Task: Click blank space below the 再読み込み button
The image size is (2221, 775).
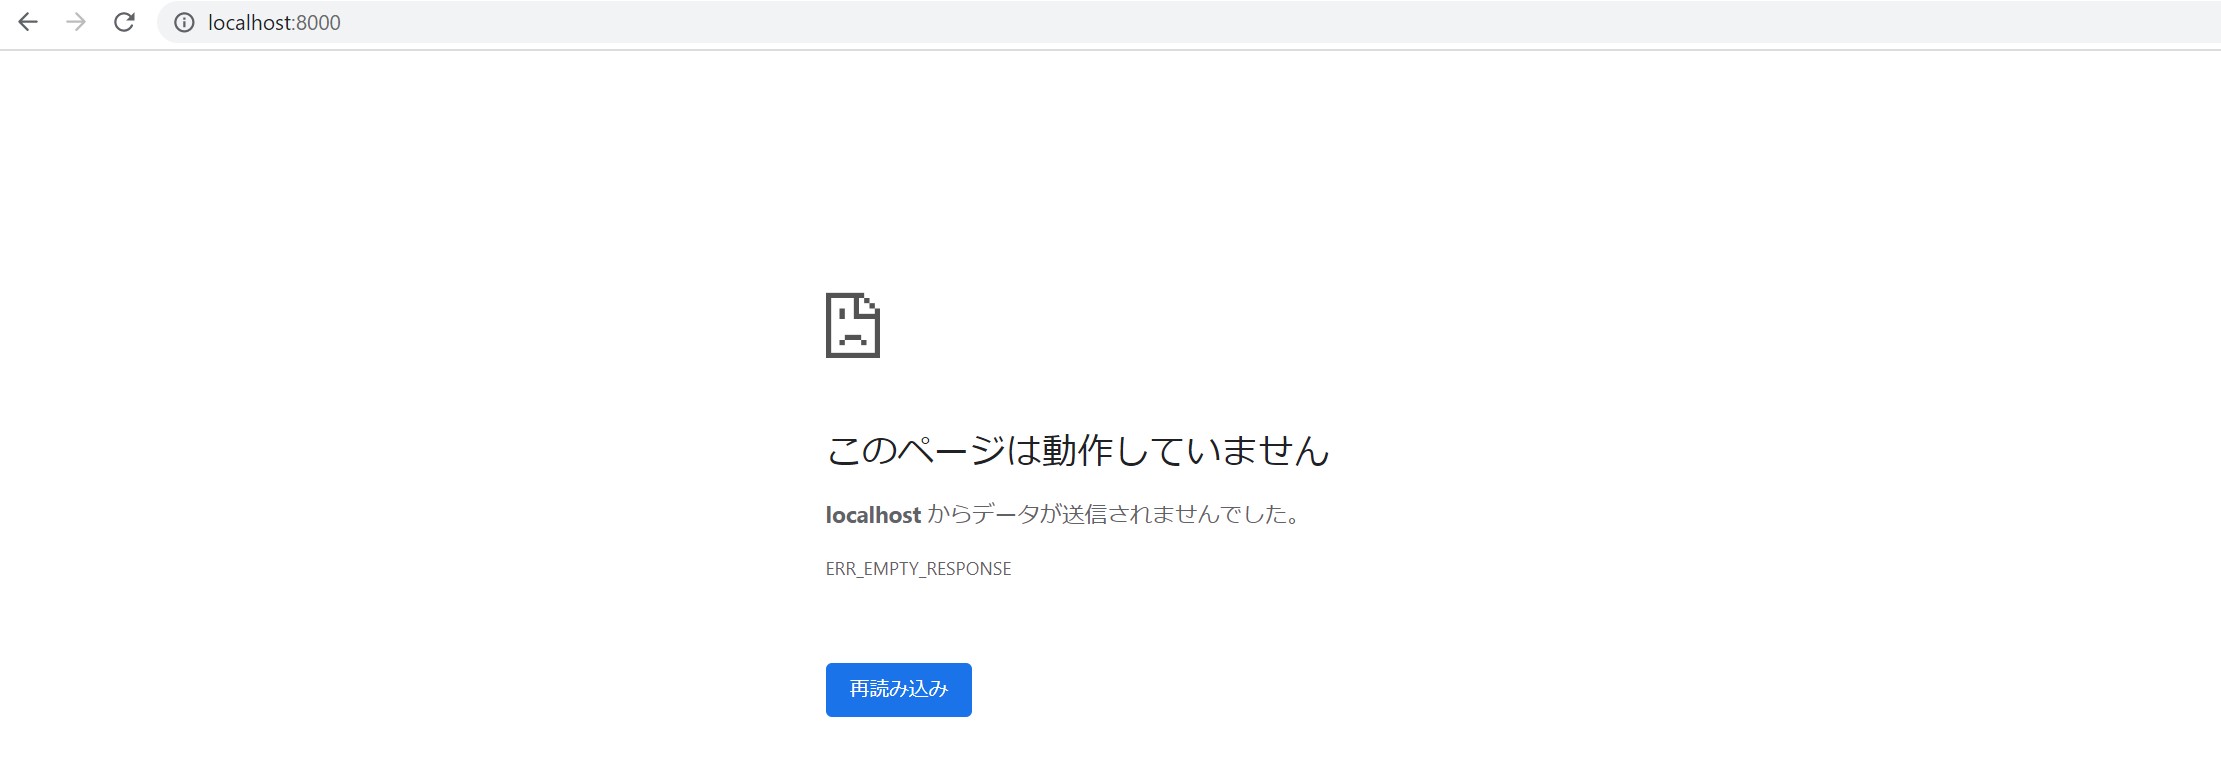Action: click(x=898, y=750)
